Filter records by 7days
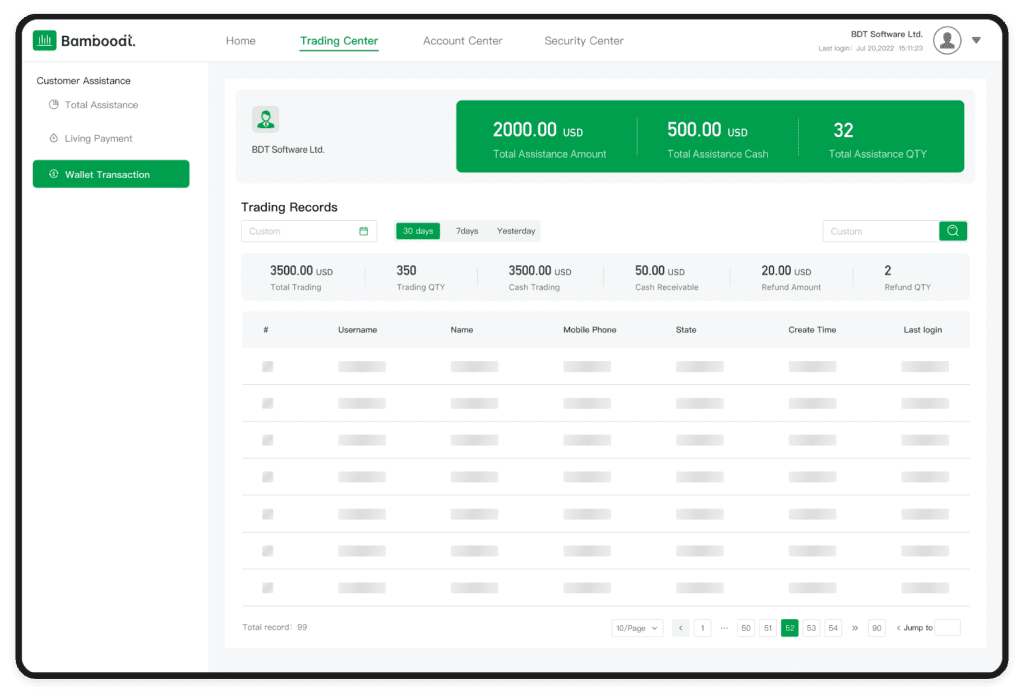This screenshot has width=1024, height=696. 467,231
